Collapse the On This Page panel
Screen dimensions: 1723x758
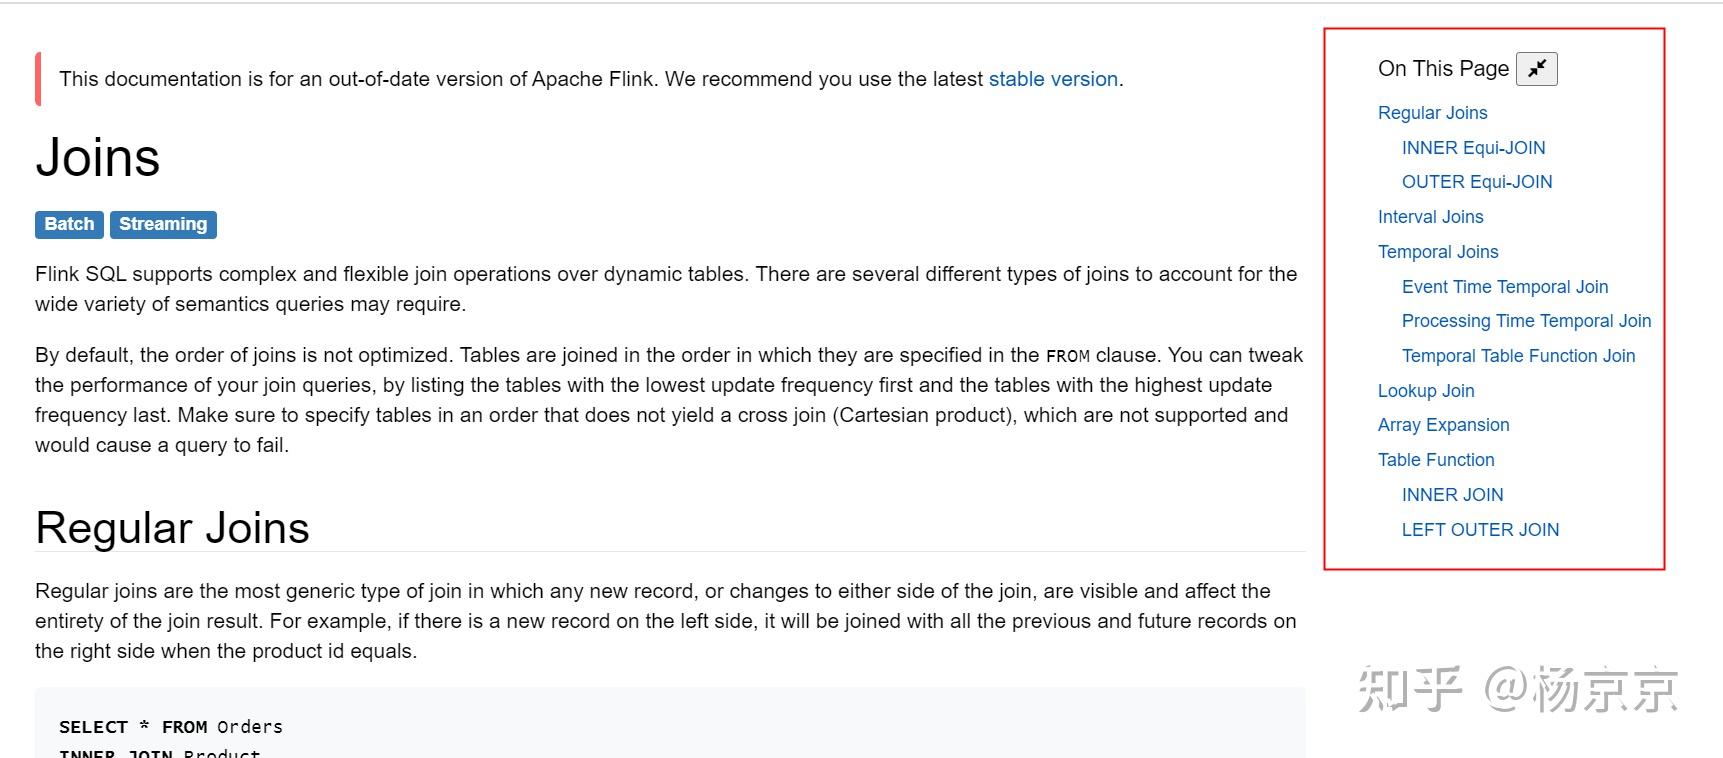1536,69
